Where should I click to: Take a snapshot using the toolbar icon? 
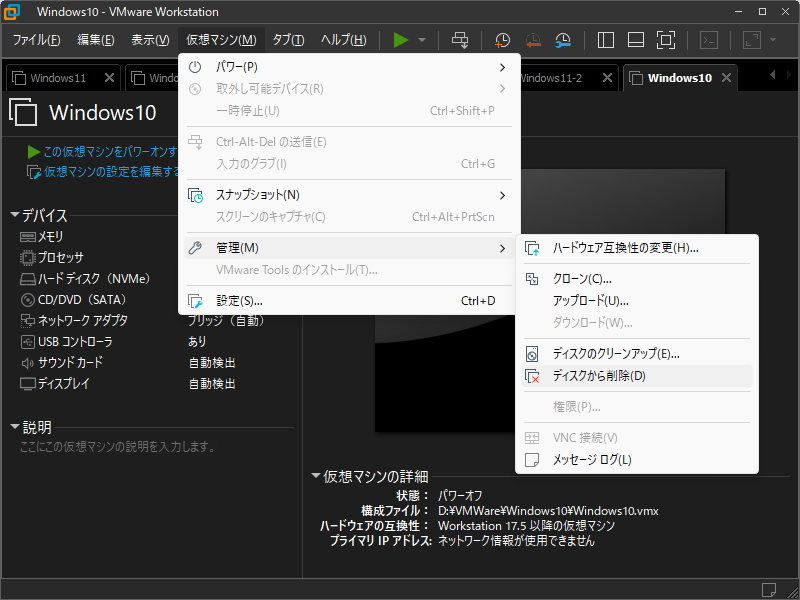pos(502,40)
